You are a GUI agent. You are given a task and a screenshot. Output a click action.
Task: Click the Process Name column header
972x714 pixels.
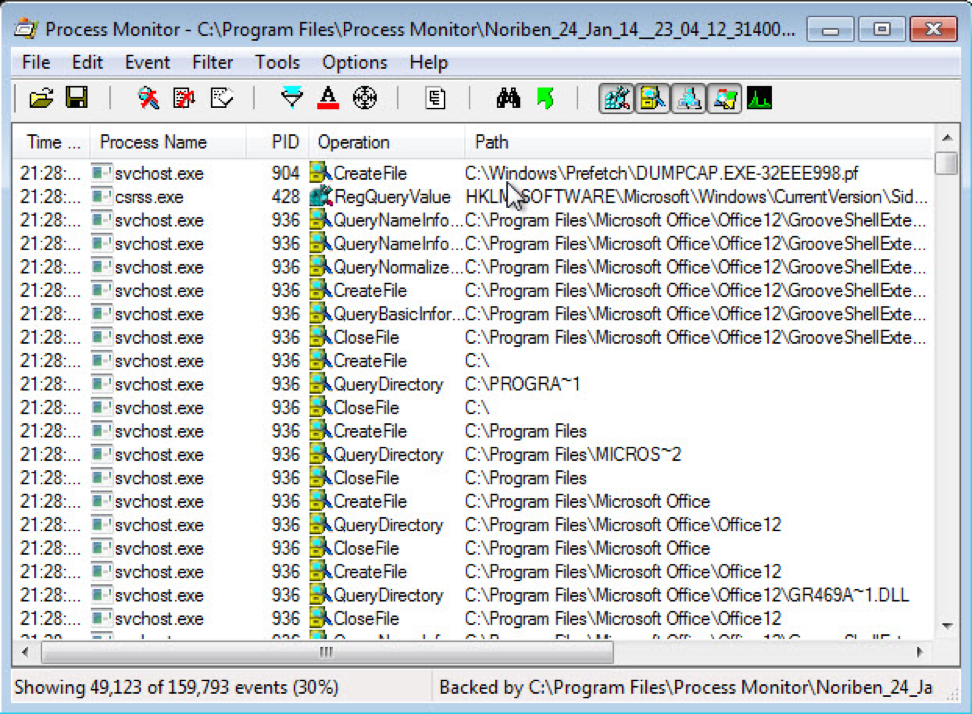point(153,142)
